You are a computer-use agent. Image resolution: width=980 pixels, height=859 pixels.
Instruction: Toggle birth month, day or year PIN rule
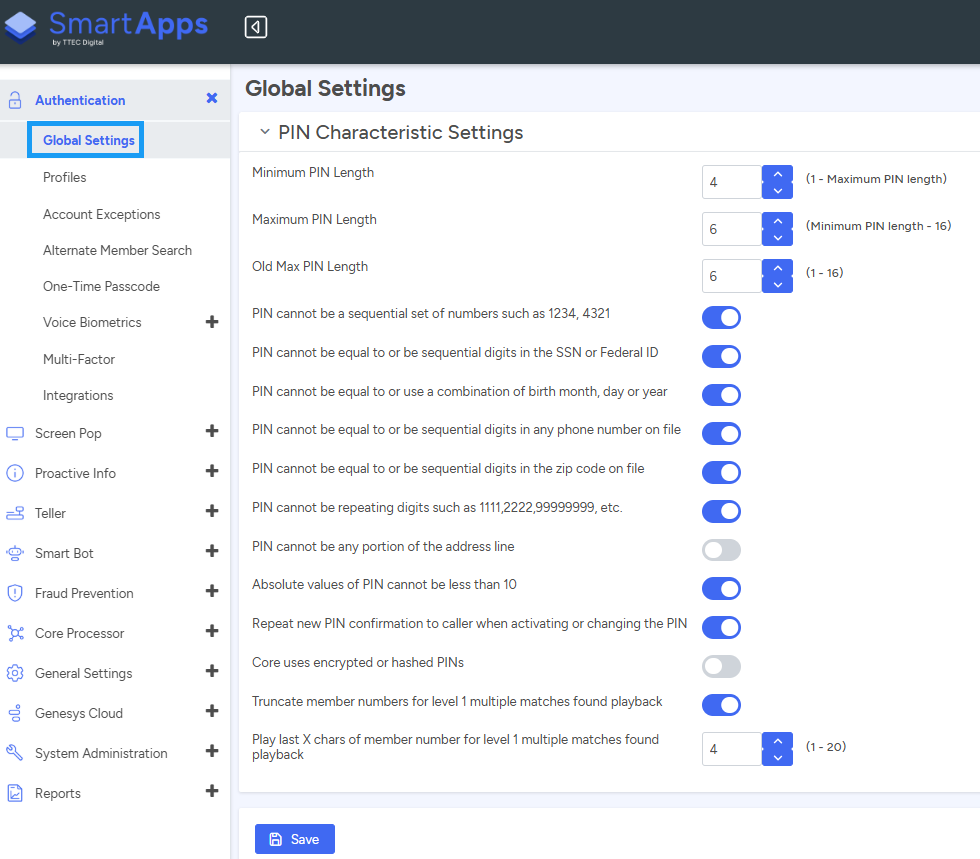point(721,395)
